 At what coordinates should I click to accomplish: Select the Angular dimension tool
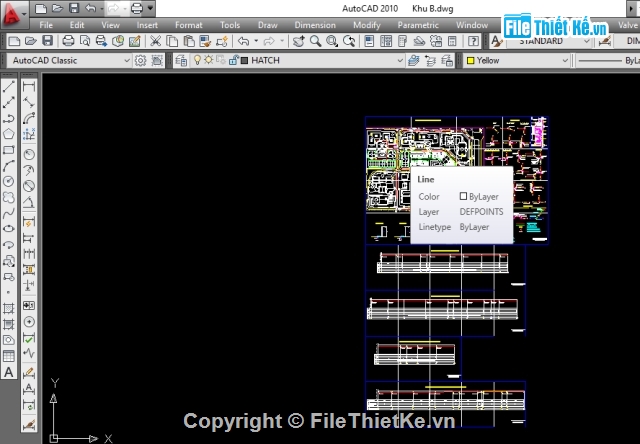(29, 202)
